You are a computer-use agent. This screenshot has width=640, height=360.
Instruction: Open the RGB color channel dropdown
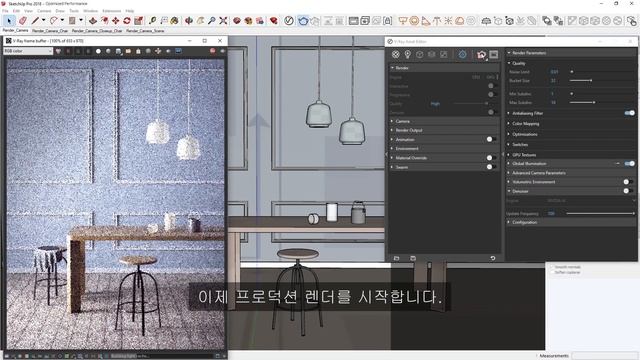[x=28, y=51]
